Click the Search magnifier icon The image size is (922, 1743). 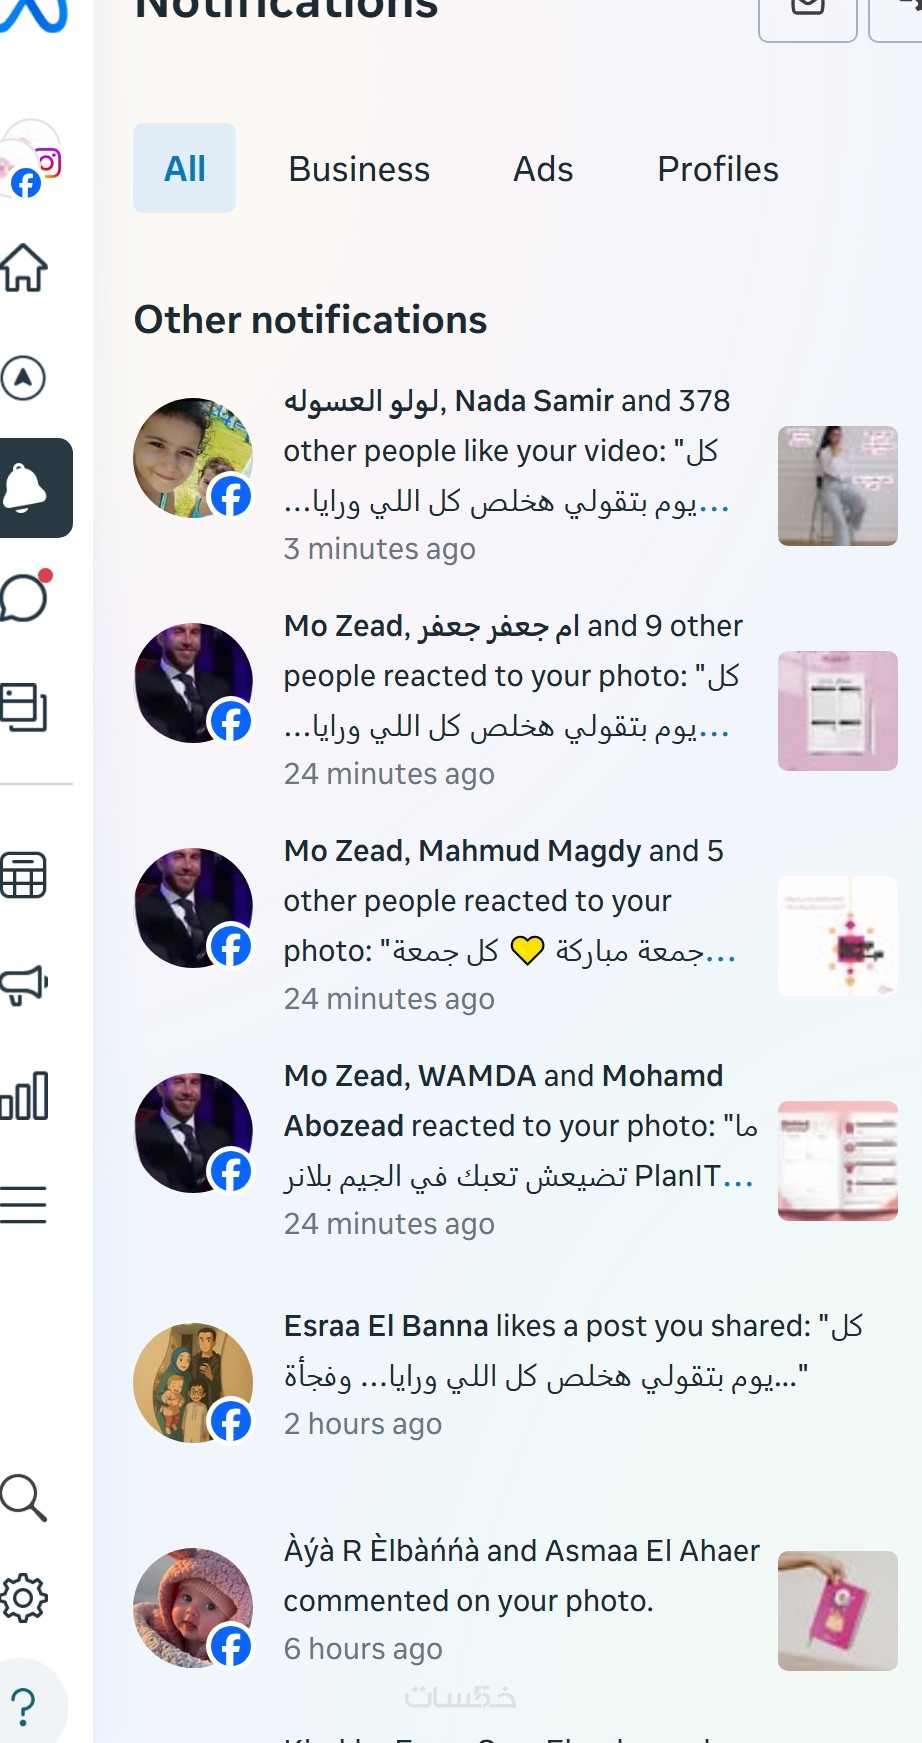(x=24, y=1498)
